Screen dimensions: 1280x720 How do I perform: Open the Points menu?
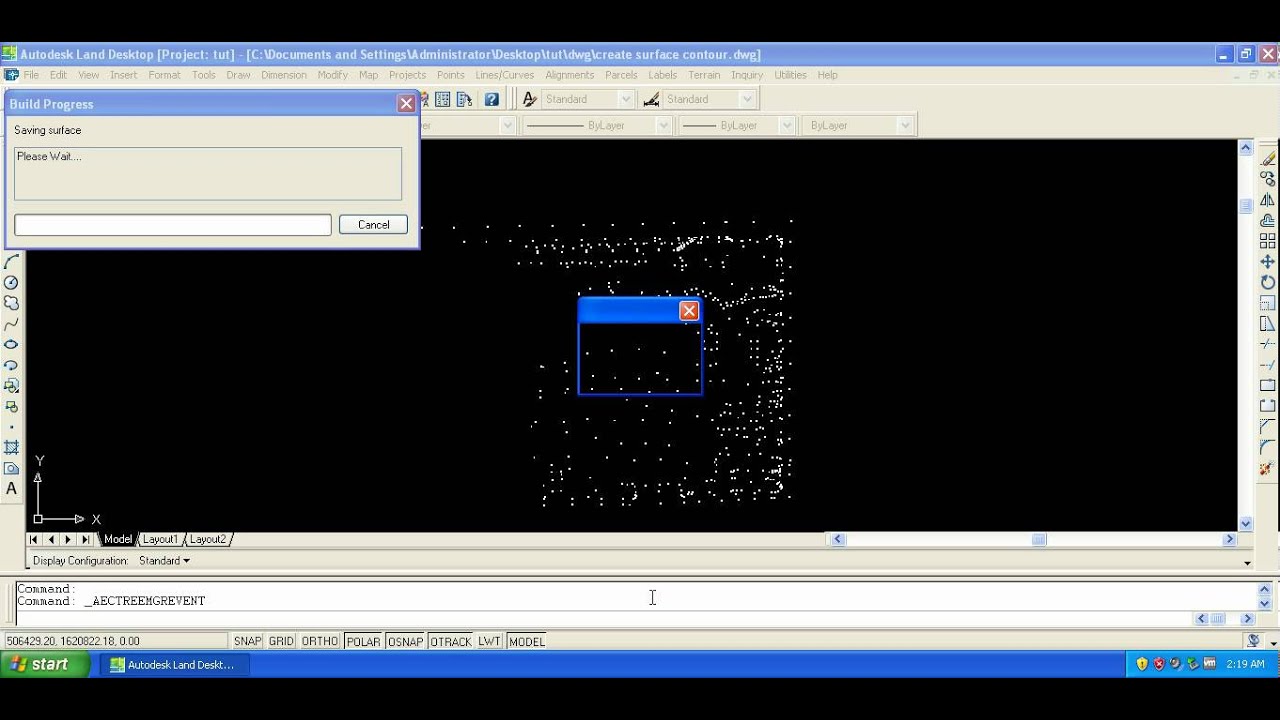[x=450, y=75]
